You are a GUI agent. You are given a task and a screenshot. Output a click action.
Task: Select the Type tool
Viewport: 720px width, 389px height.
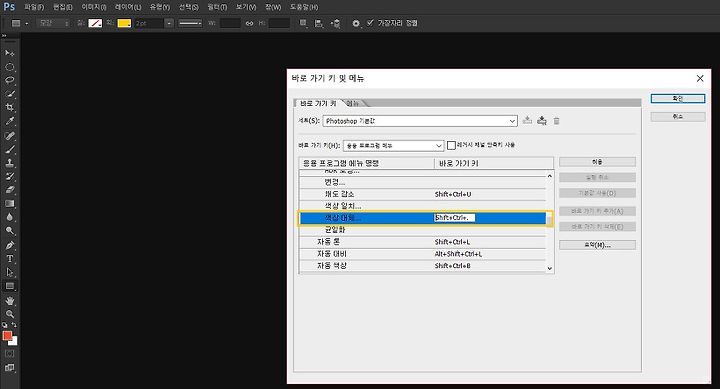click(x=10, y=259)
